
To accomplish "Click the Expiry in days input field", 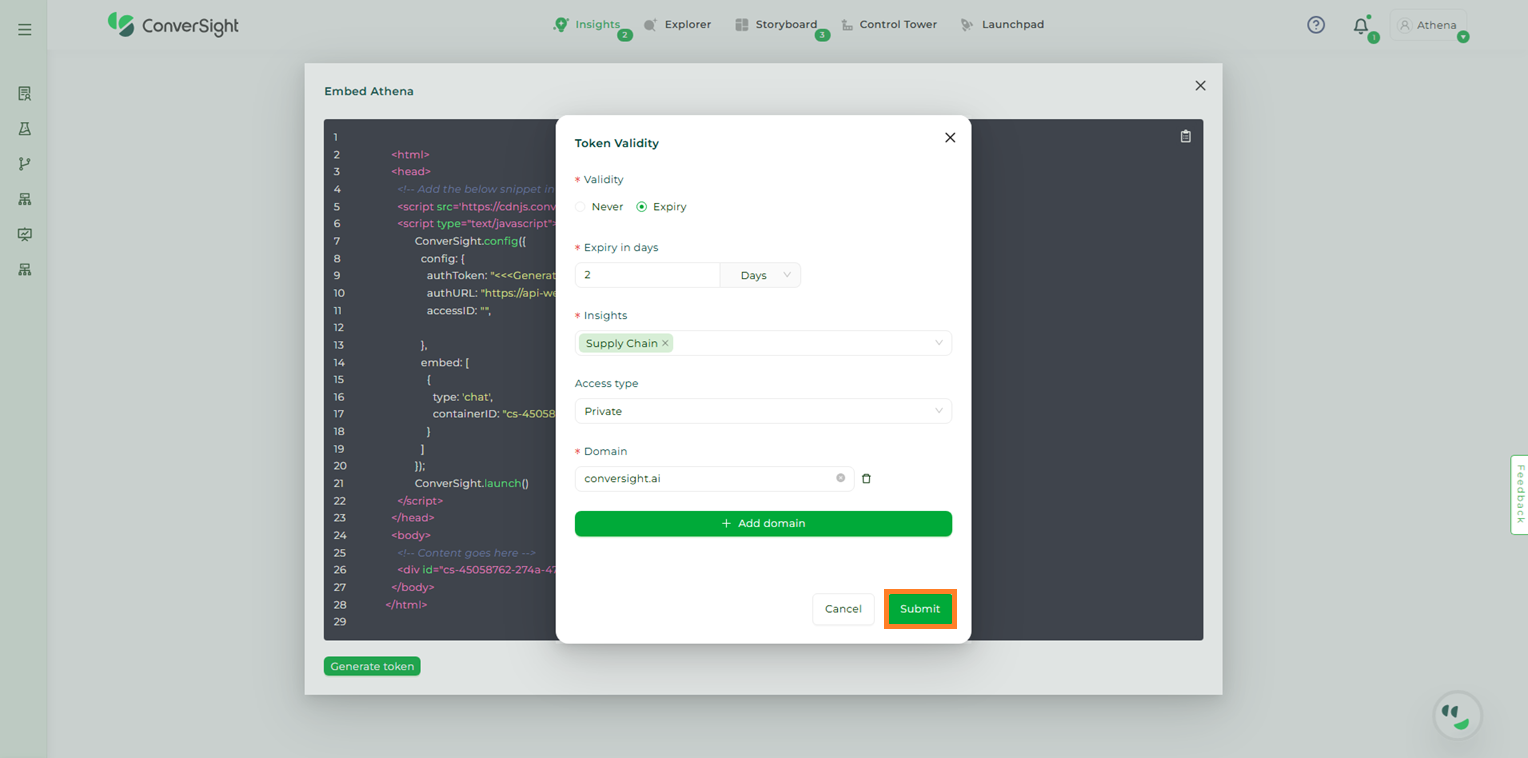I will [647, 275].
